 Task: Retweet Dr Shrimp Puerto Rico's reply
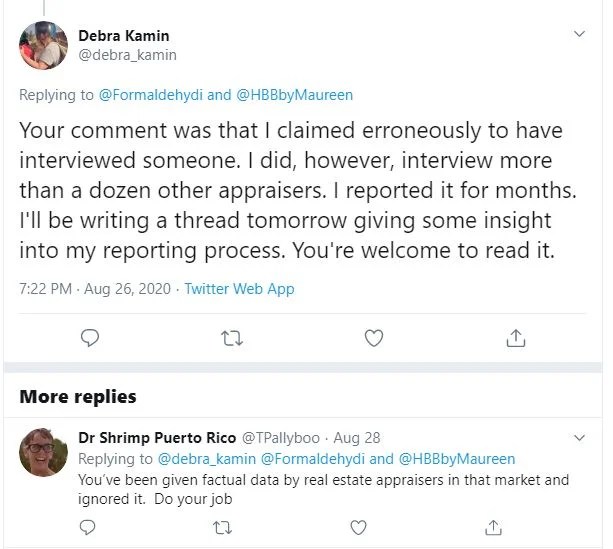225,525
